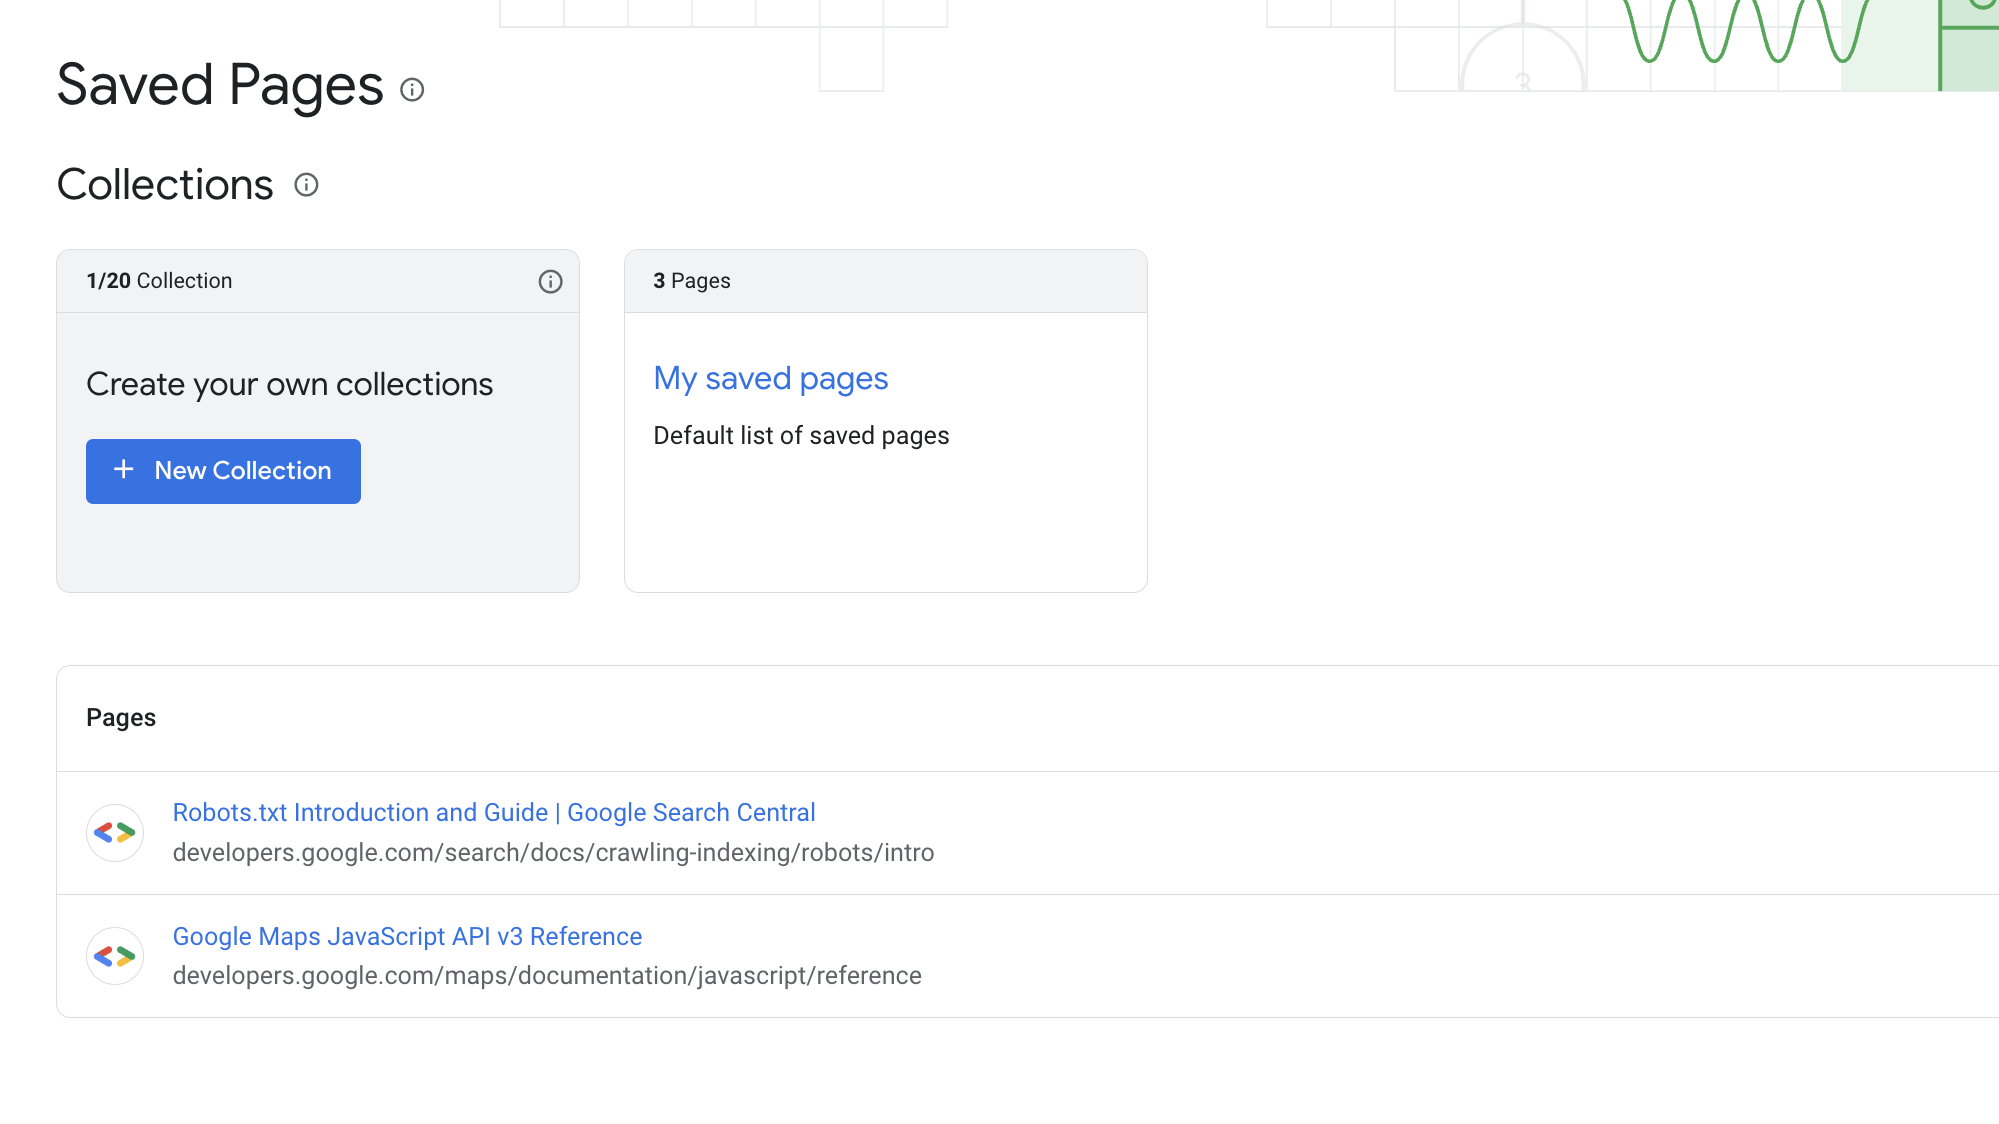This screenshot has width=1999, height=1124.
Task: Open Google Maps JavaScript API v3 Reference
Action: coord(407,937)
